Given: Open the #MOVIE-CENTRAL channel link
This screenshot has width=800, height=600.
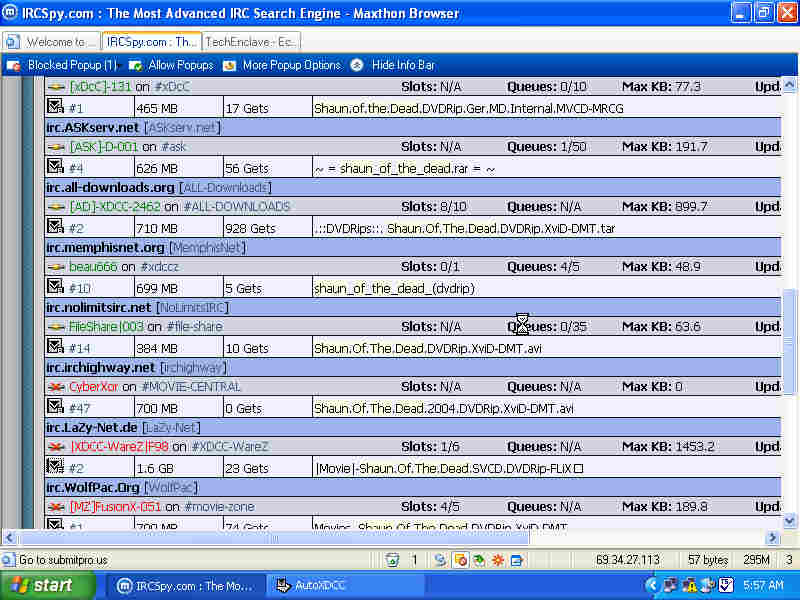Looking at the screenshot, I should coord(190,387).
